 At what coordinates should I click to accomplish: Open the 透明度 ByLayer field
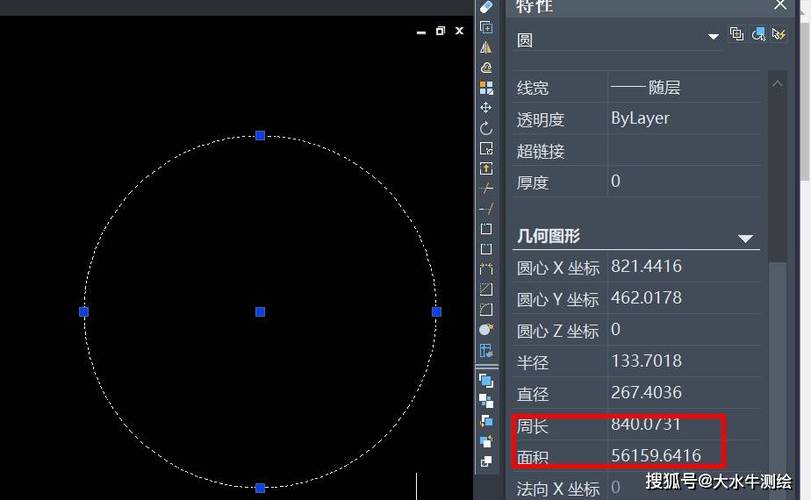[x=684, y=119]
